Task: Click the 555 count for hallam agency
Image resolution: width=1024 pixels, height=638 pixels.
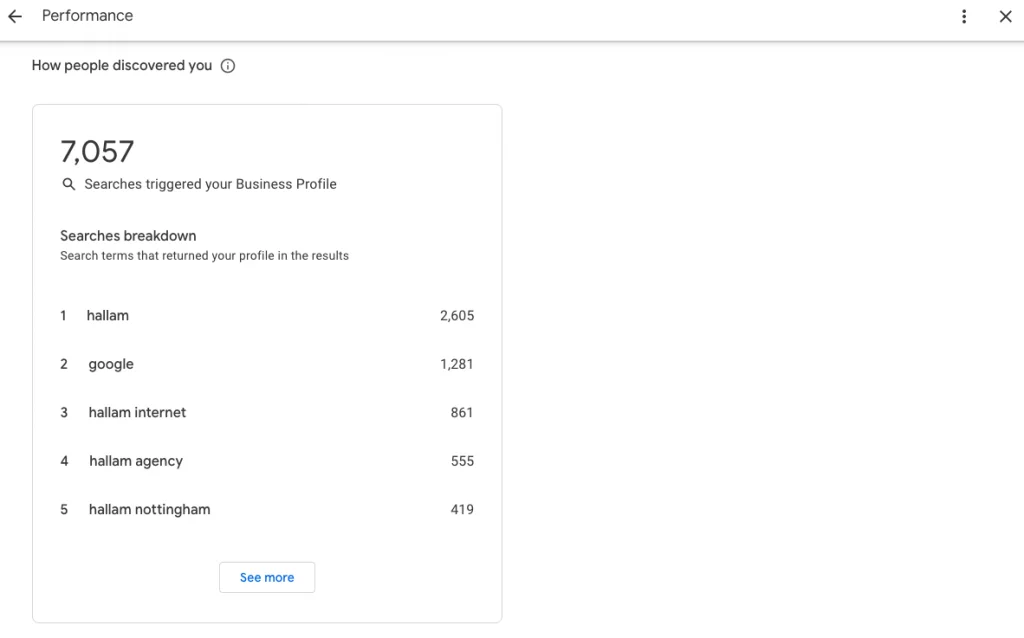Action: [x=462, y=461]
